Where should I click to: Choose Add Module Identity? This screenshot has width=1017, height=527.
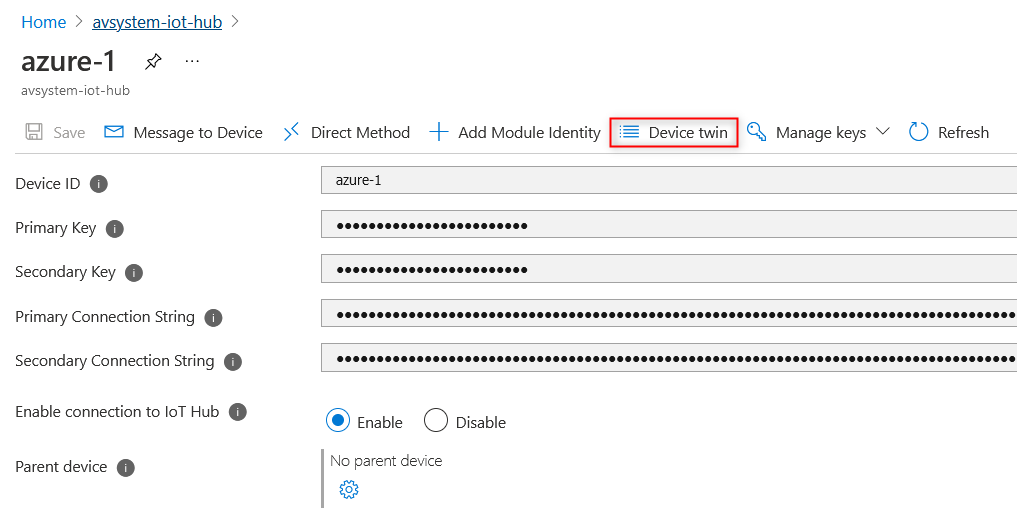click(x=529, y=133)
